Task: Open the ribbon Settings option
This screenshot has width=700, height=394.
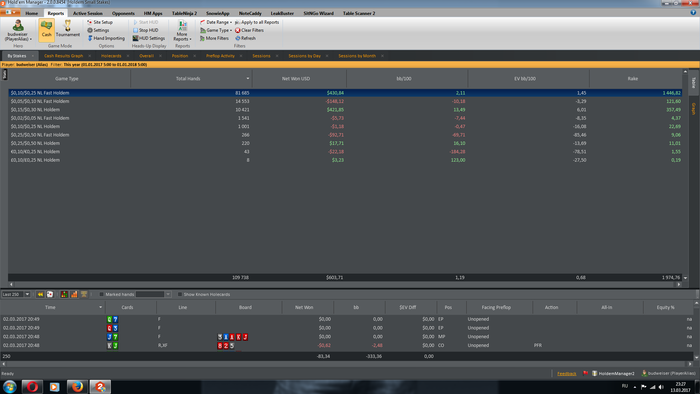Action: pos(98,30)
